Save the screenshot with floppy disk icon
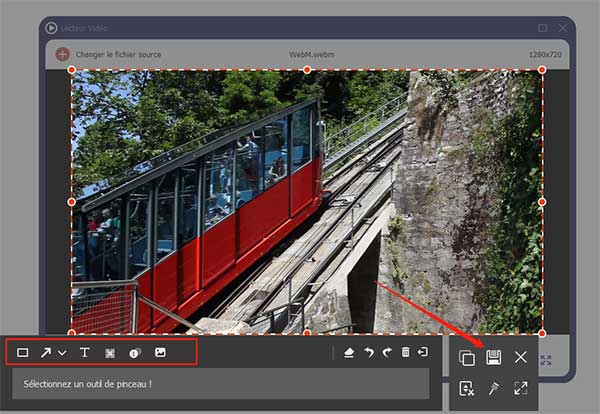600x414 pixels. point(493,357)
